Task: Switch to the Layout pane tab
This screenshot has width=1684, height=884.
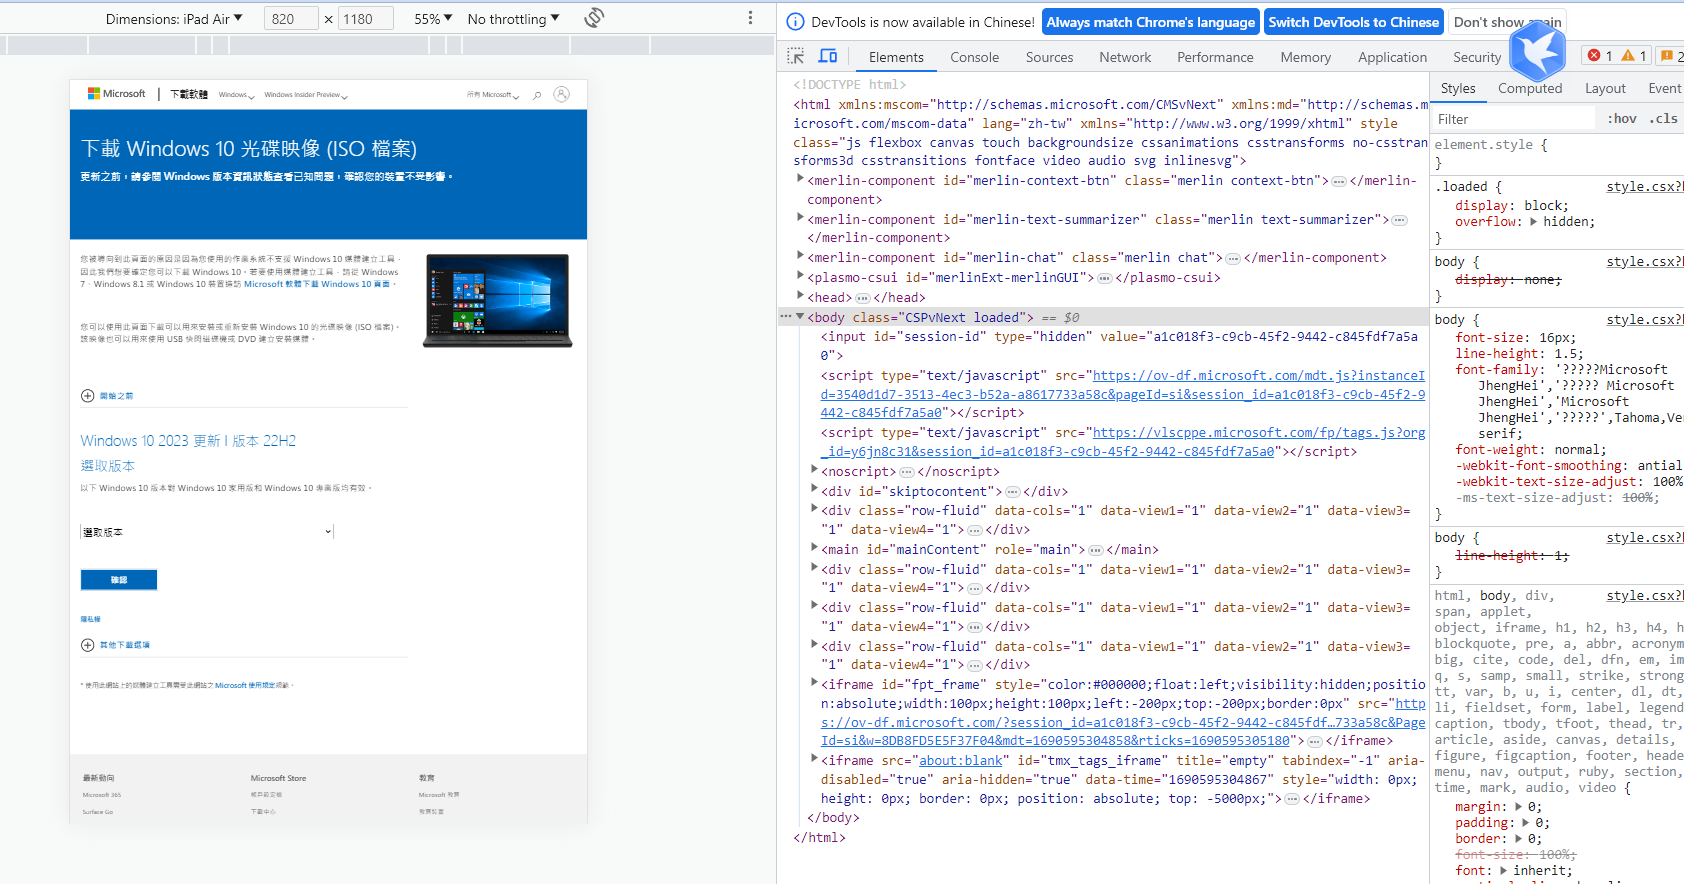Action: click(1605, 88)
